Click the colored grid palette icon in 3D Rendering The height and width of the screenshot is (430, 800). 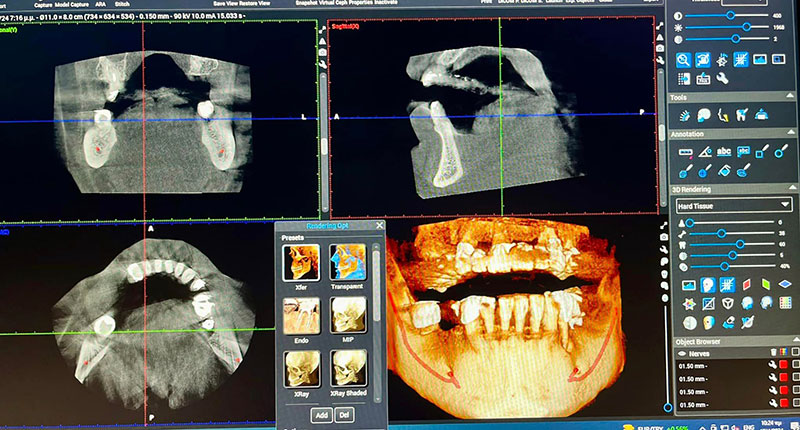coord(785,303)
